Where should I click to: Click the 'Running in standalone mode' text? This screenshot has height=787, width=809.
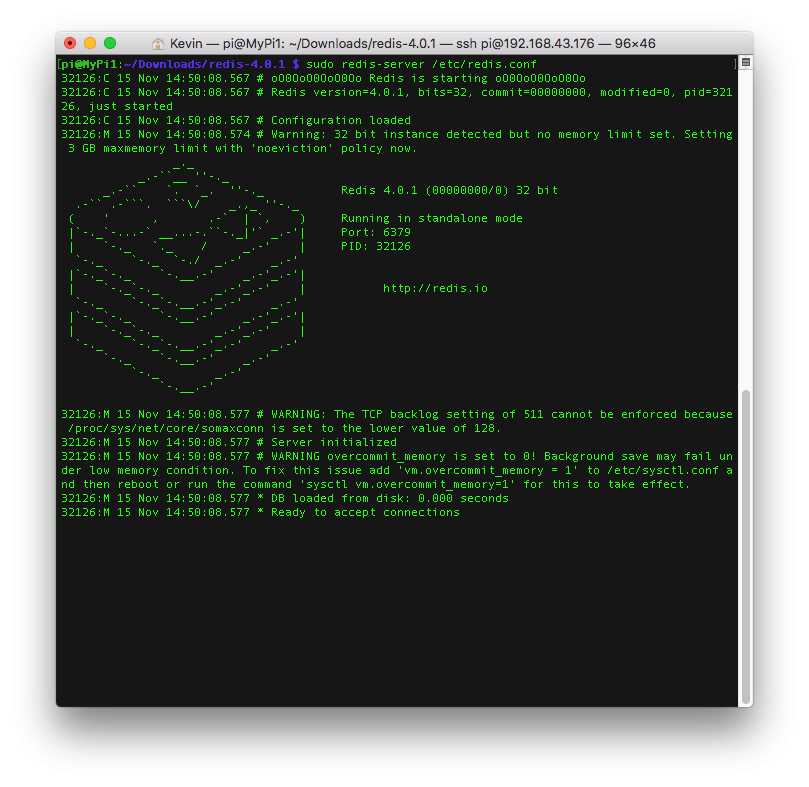pos(432,218)
